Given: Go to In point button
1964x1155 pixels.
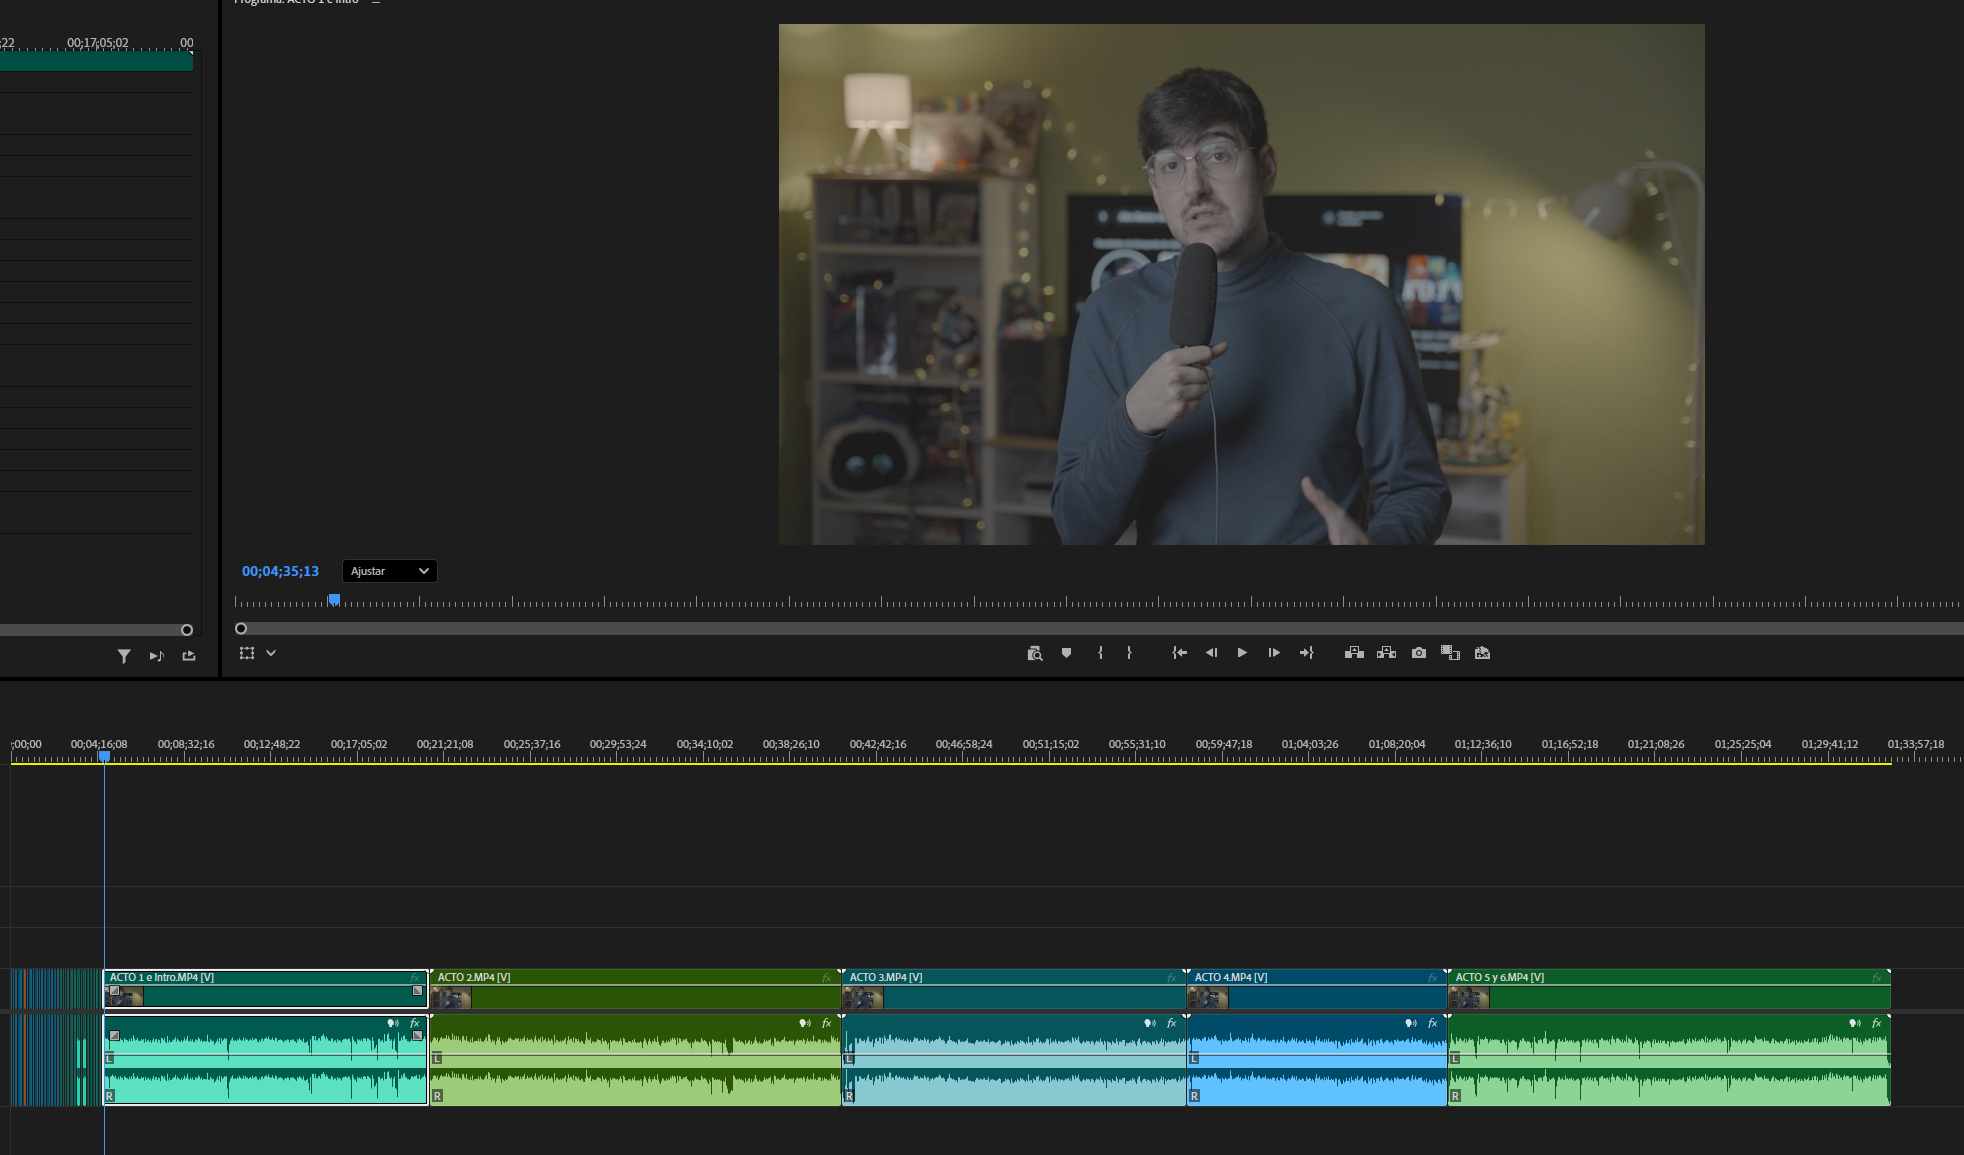Looking at the screenshot, I should (x=1180, y=653).
